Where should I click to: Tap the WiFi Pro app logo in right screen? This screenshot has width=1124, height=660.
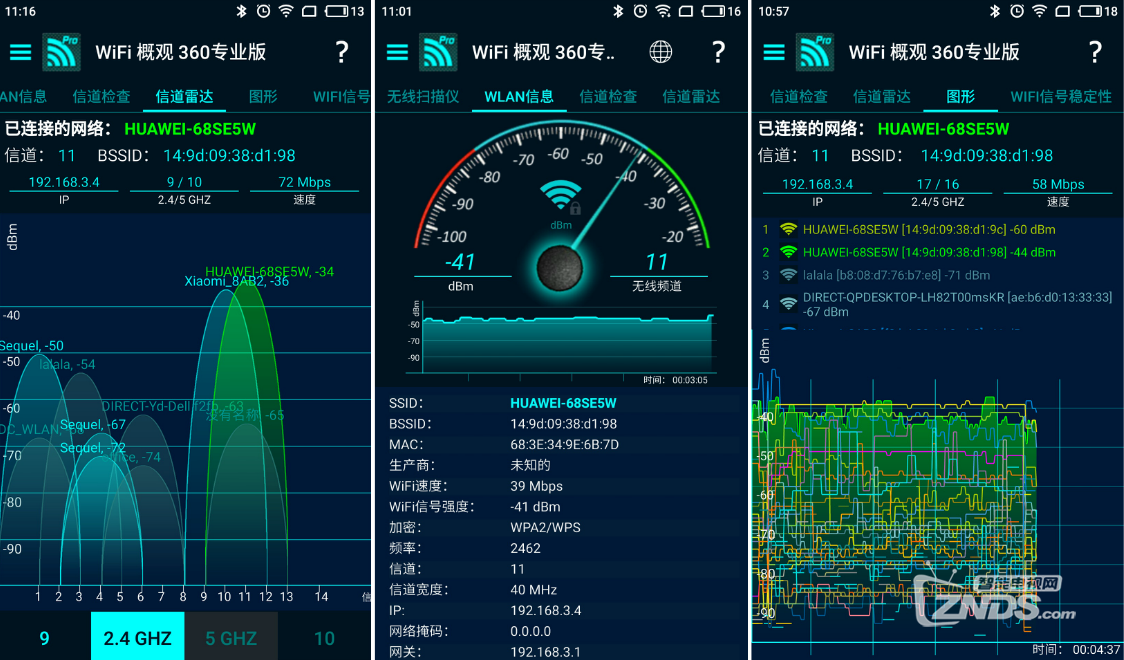[815, 52]
